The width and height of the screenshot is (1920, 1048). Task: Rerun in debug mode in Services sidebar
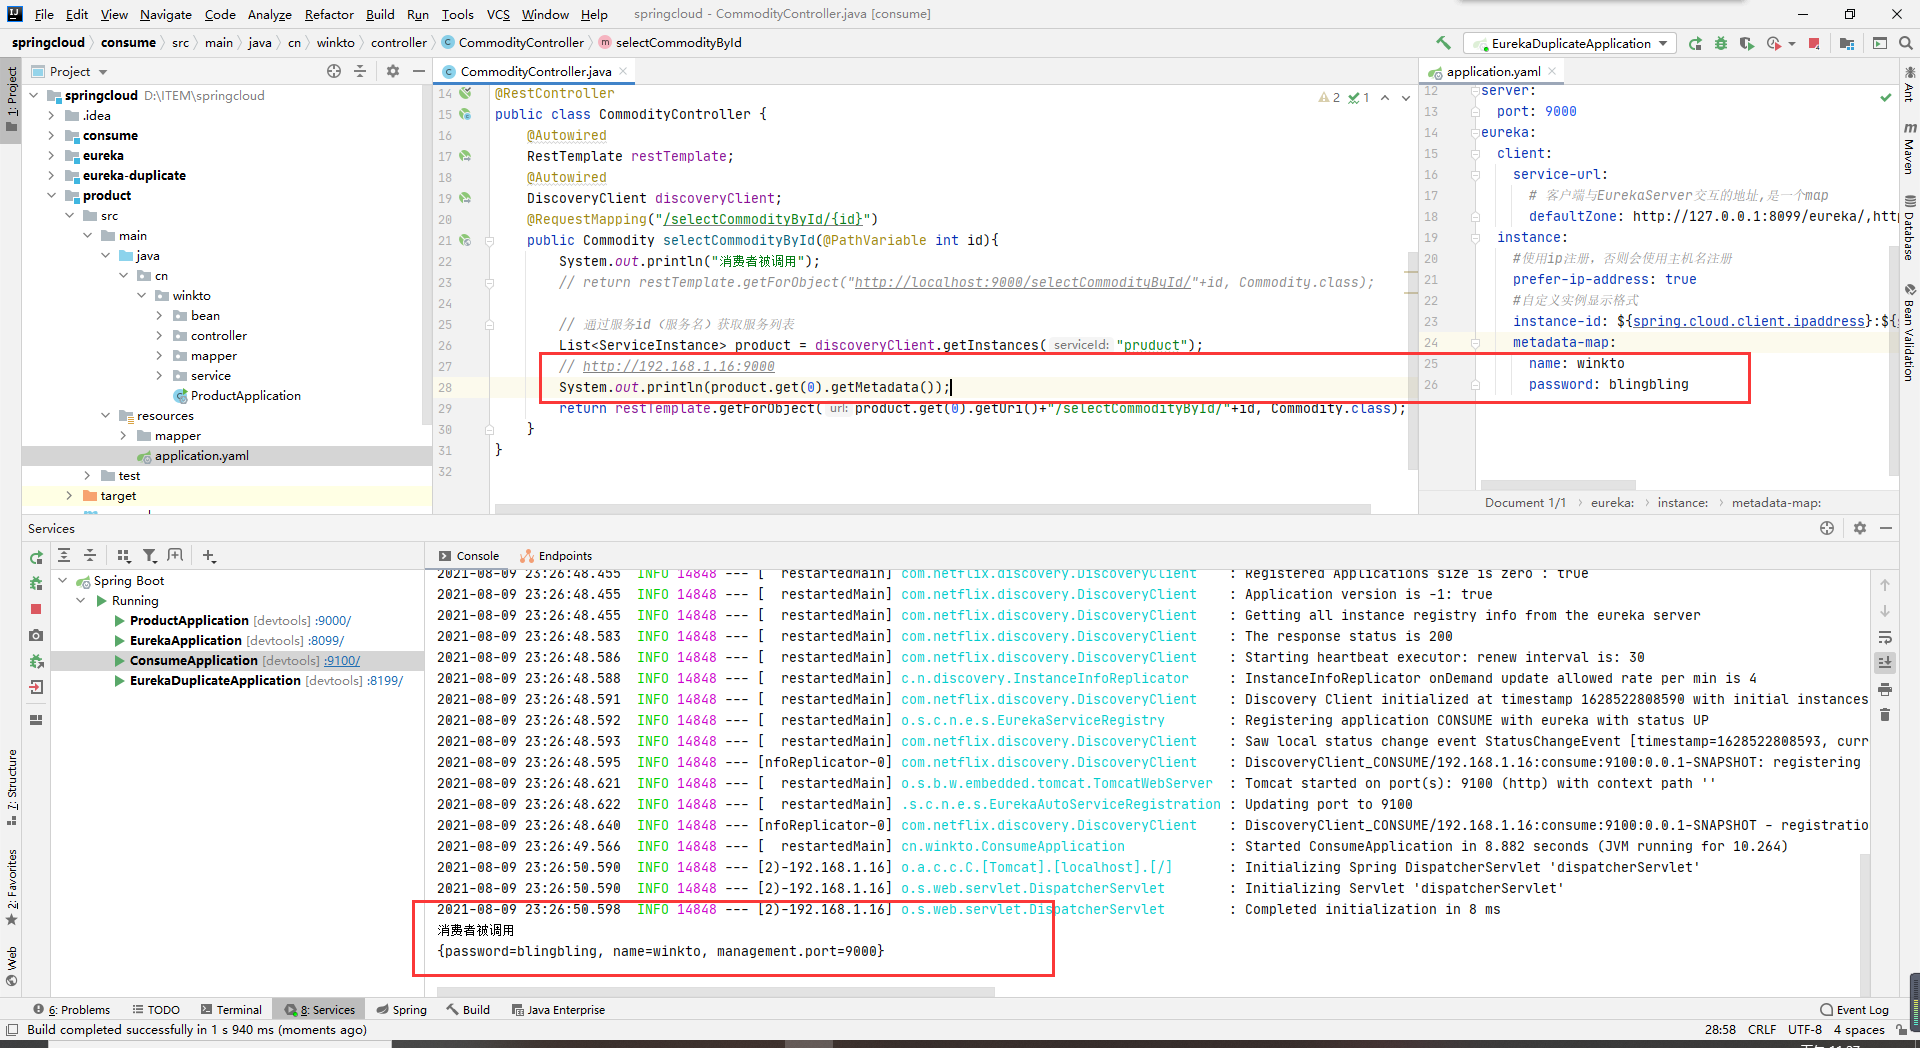coord(36,583)
